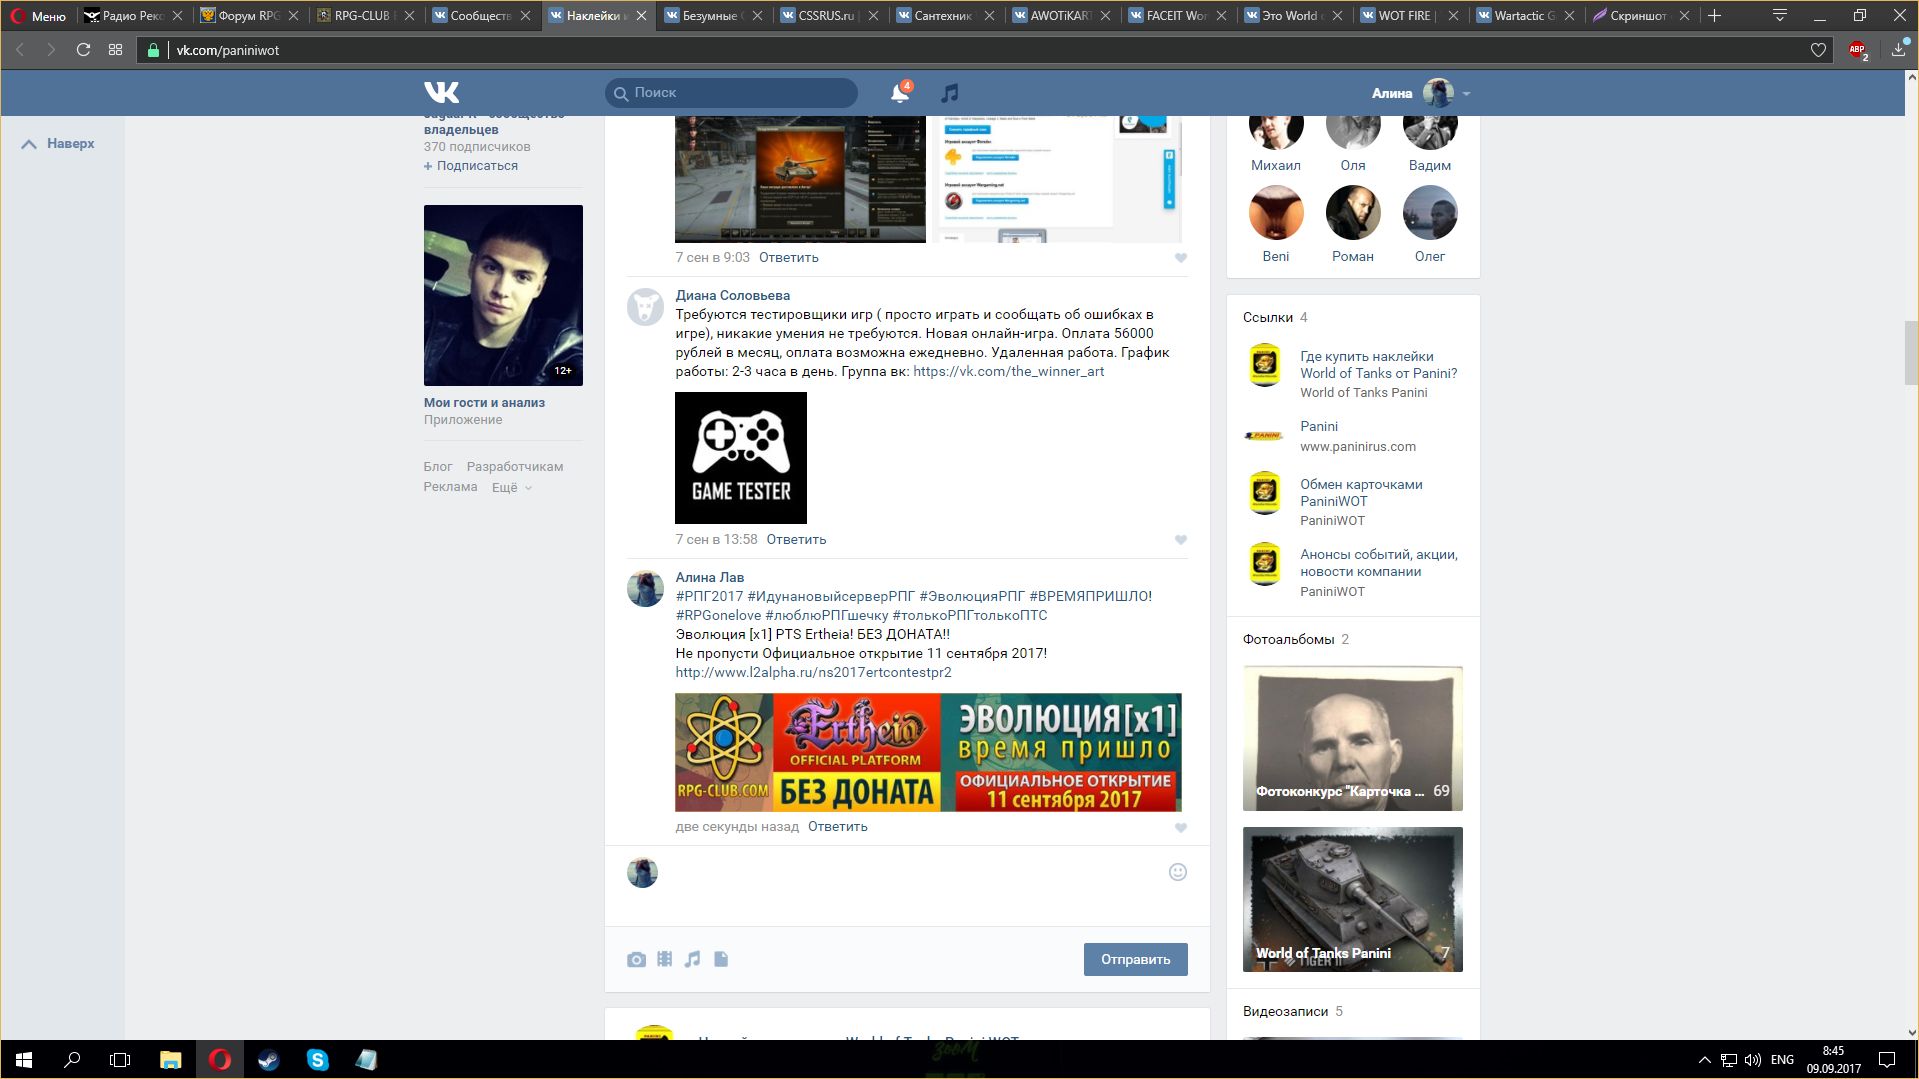Image resolution: width=1919 pixels, height=1079 pixels.
Task: Open the Обмен карточками PaniniWOT link
Action: pos(1361,493)
